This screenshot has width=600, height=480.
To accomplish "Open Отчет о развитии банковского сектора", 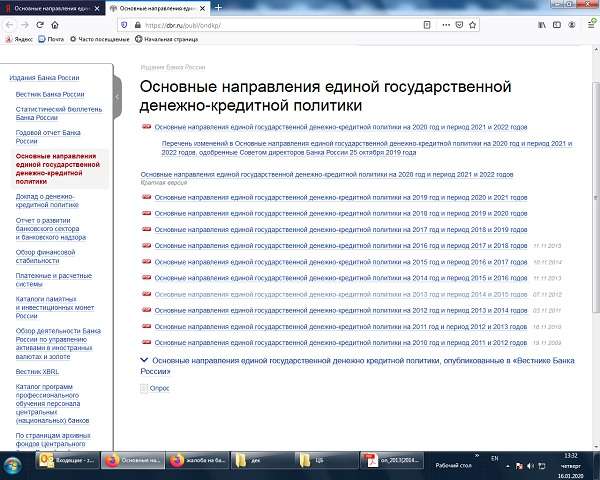I will [x=51, y=229].
